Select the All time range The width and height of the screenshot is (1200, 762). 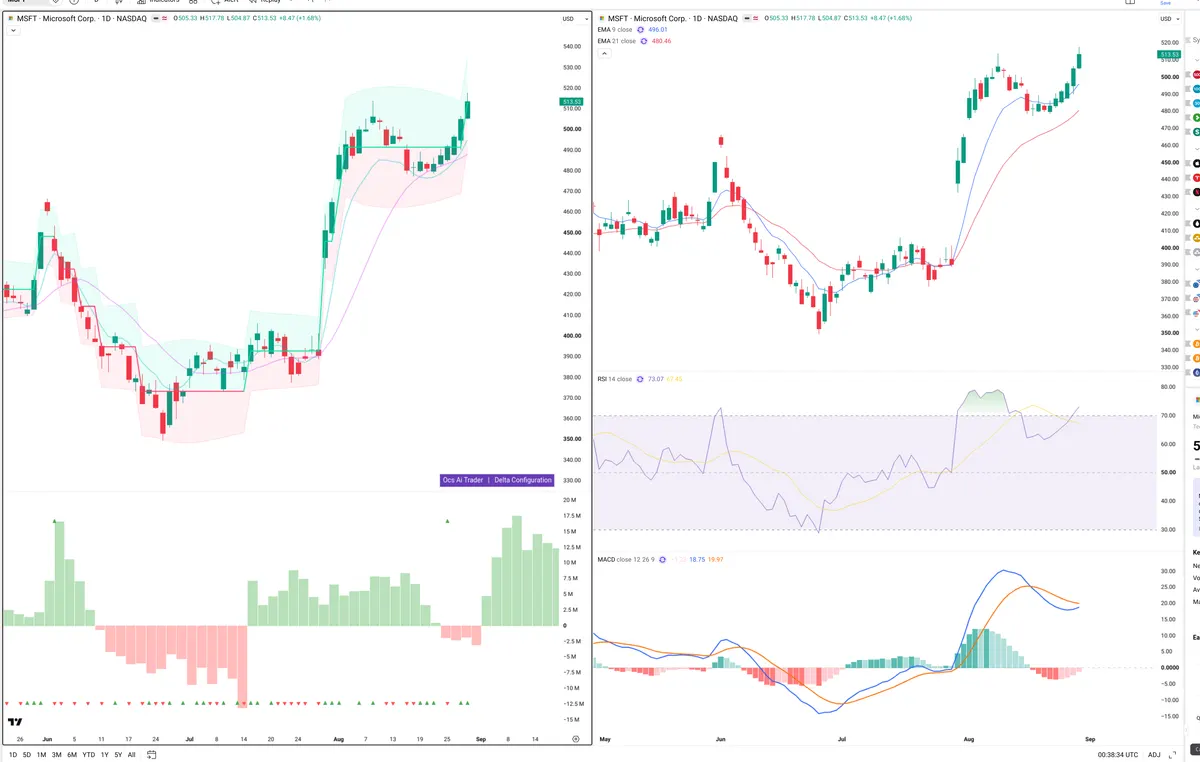[131, 754]
